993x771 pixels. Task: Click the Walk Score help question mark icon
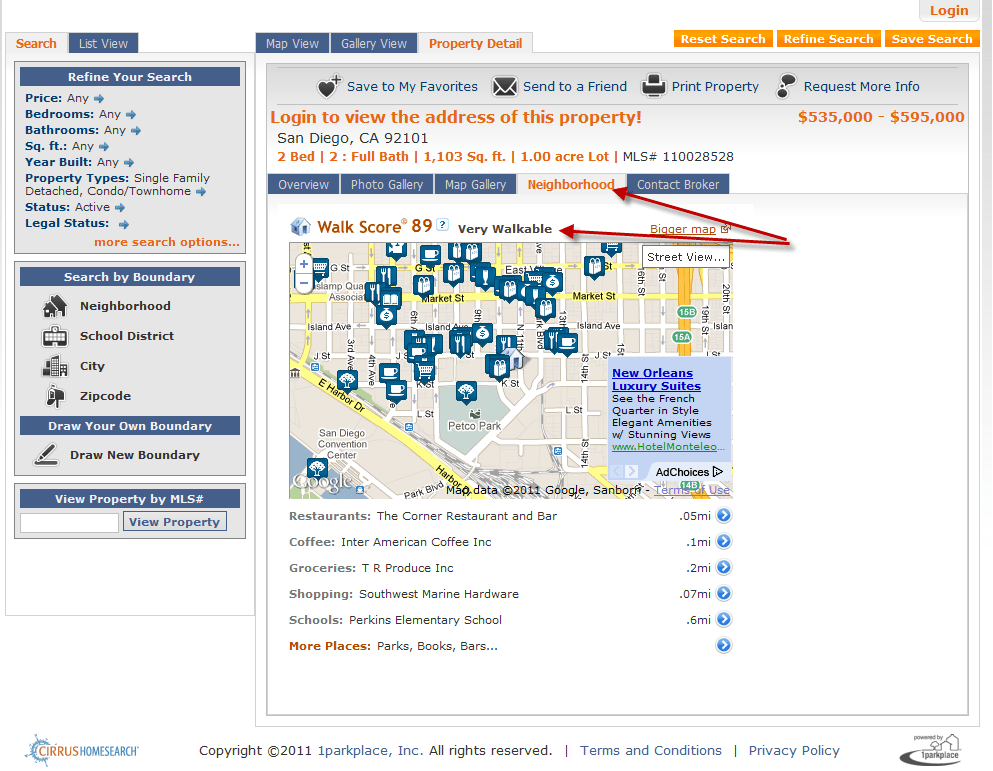(x=442, y=225)
